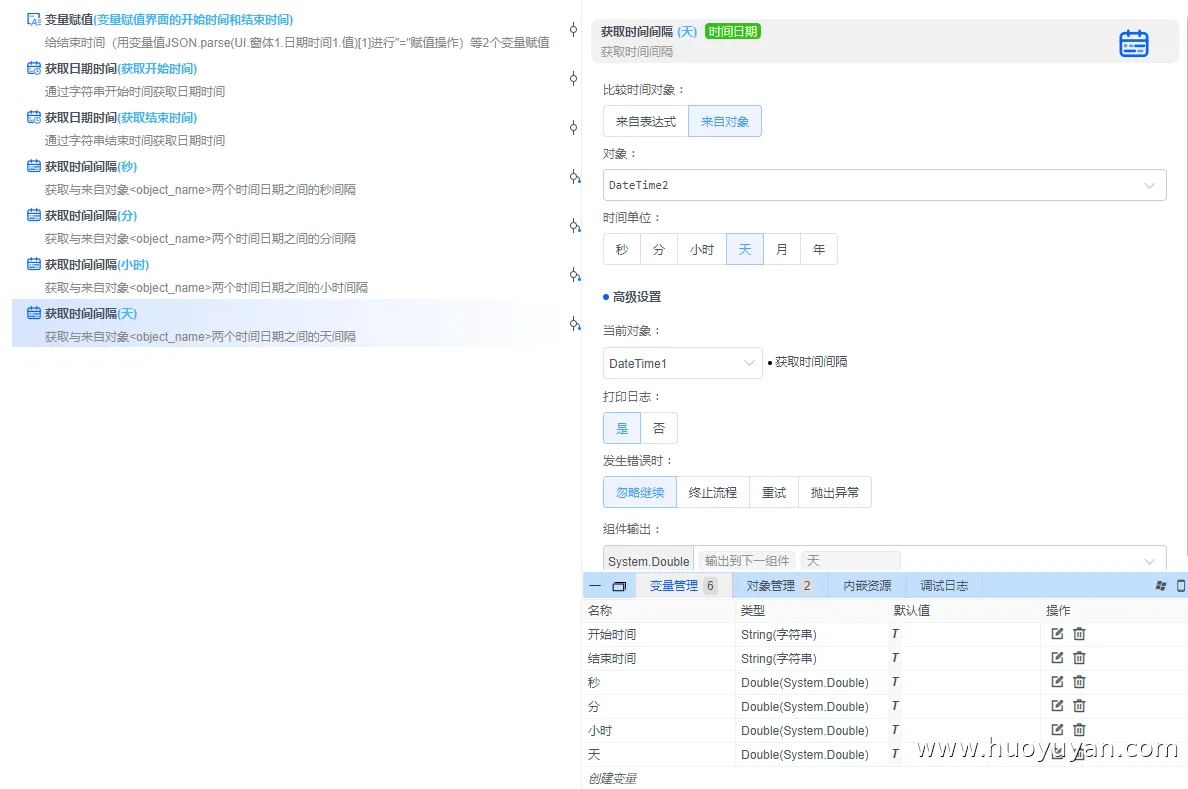Click the icon of 获取时间间隔(分) step

(34, 215)
